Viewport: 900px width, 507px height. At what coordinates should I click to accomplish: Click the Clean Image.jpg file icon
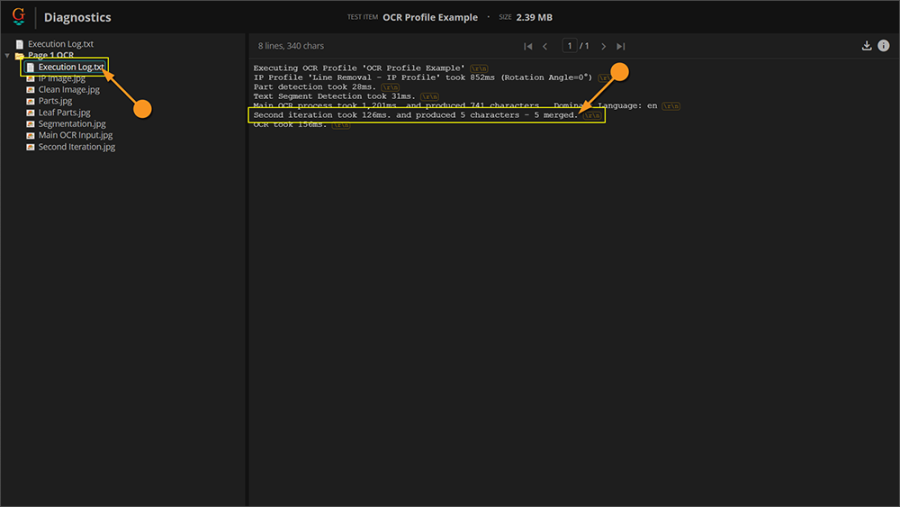30,90
